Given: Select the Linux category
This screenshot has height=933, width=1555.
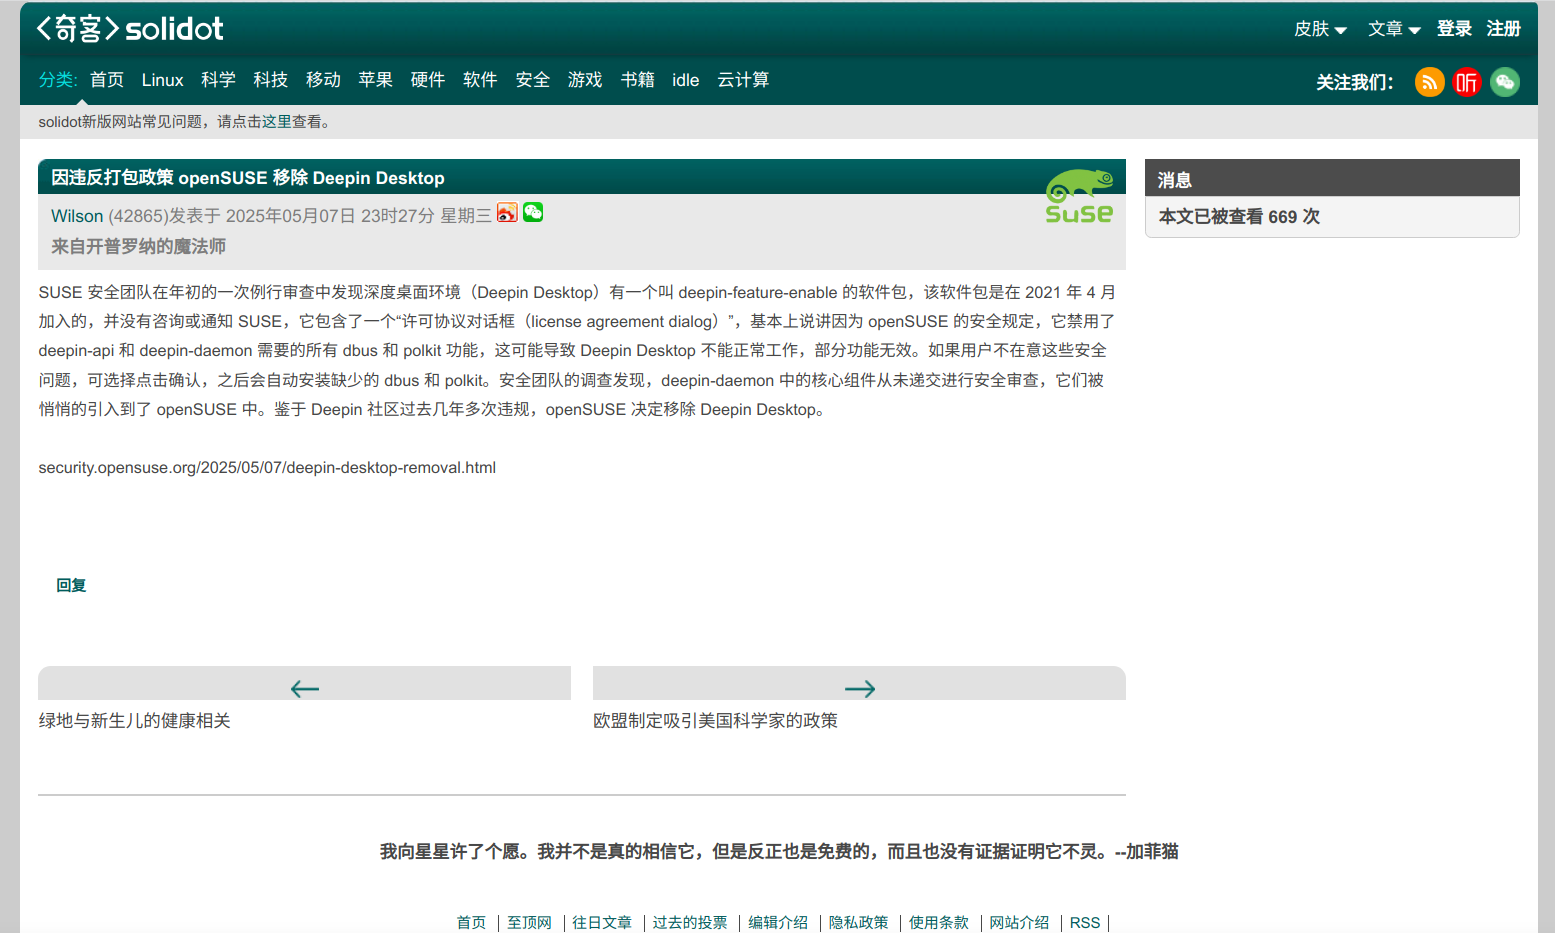Looking at the screenshot, I should tap(162, 80).
